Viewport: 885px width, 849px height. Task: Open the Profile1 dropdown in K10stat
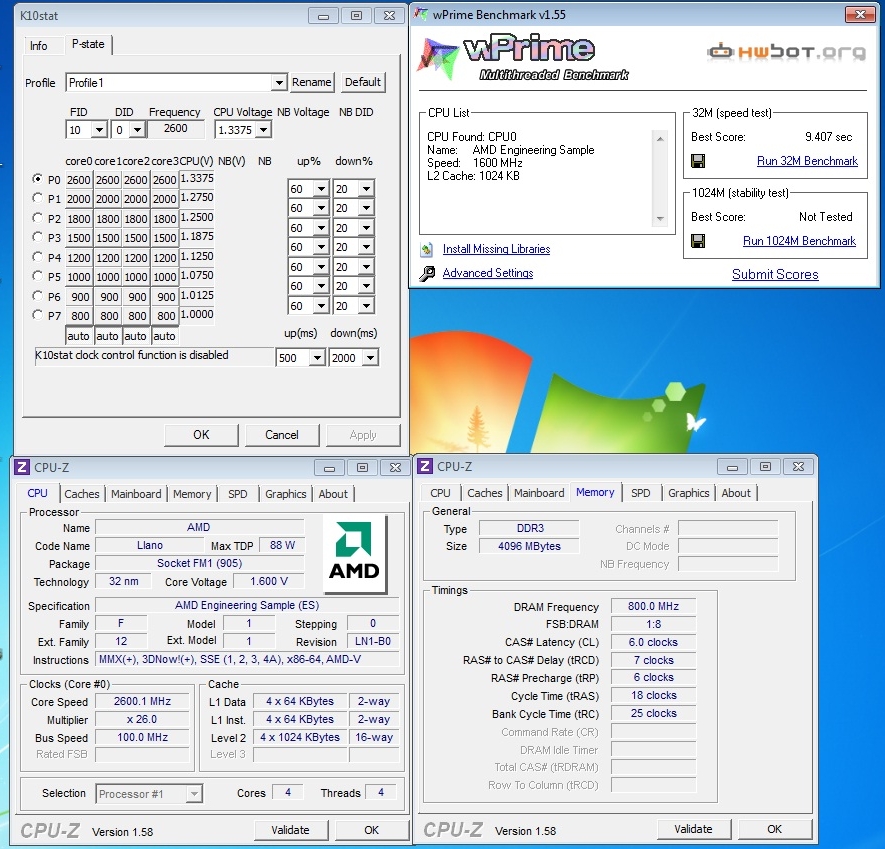pyautogui.click(x=279, y=83)
